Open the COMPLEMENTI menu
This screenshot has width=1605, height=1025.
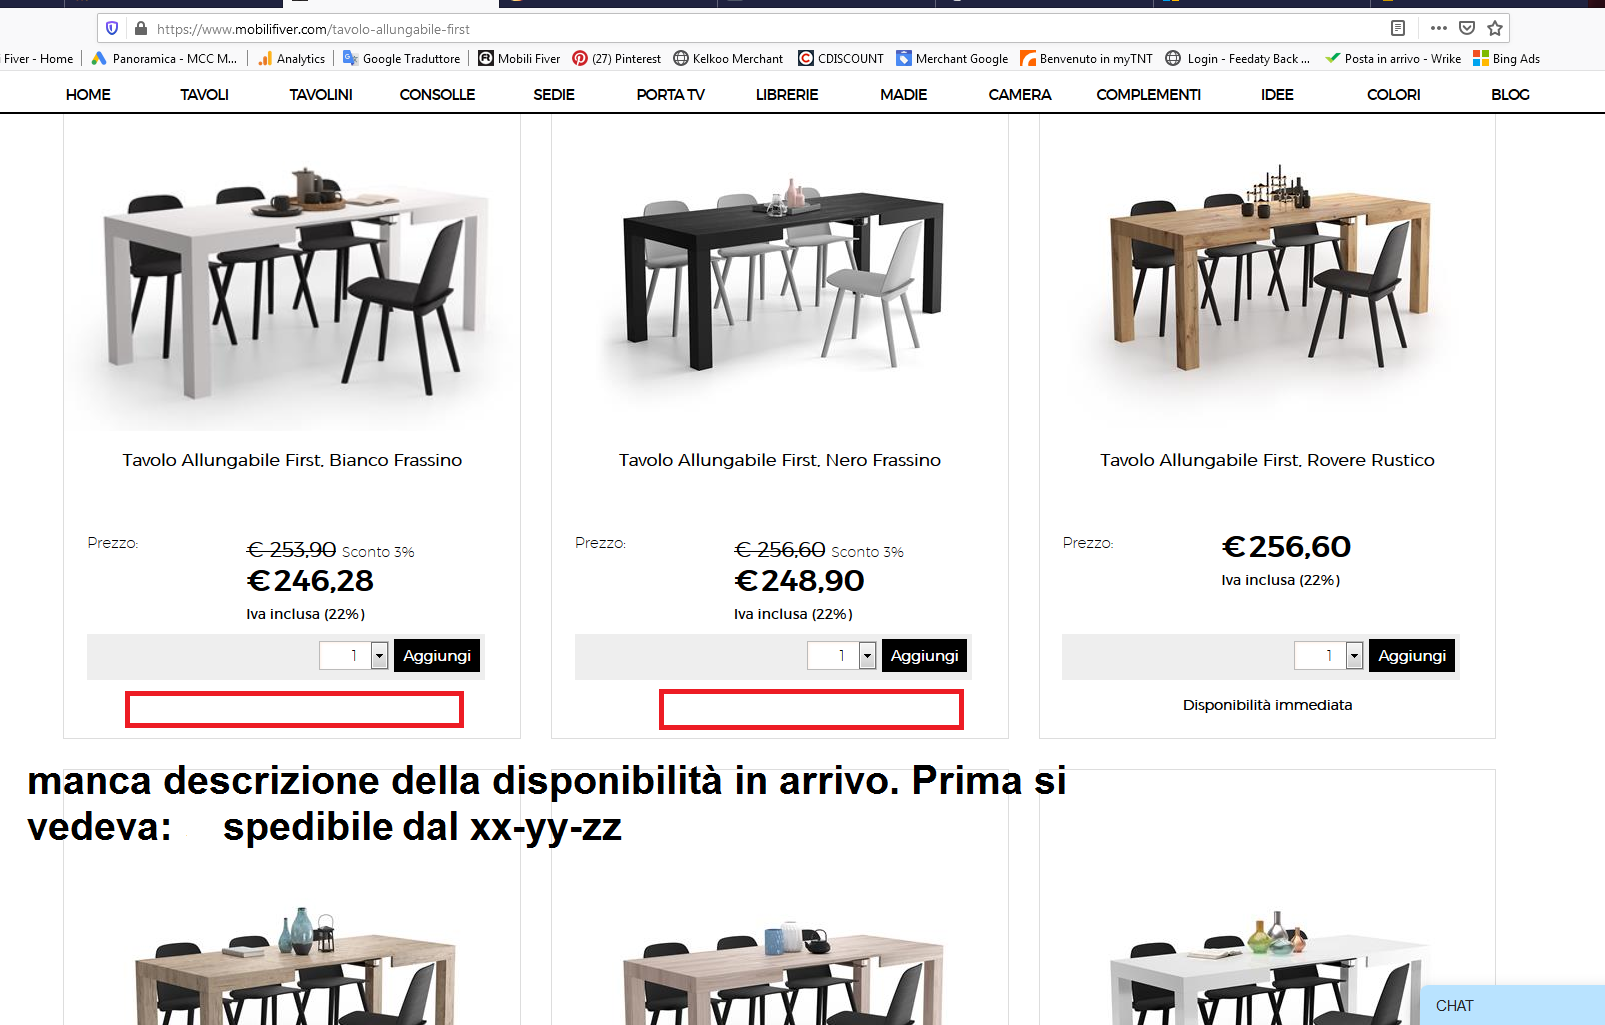click(x=1148, y=95)
